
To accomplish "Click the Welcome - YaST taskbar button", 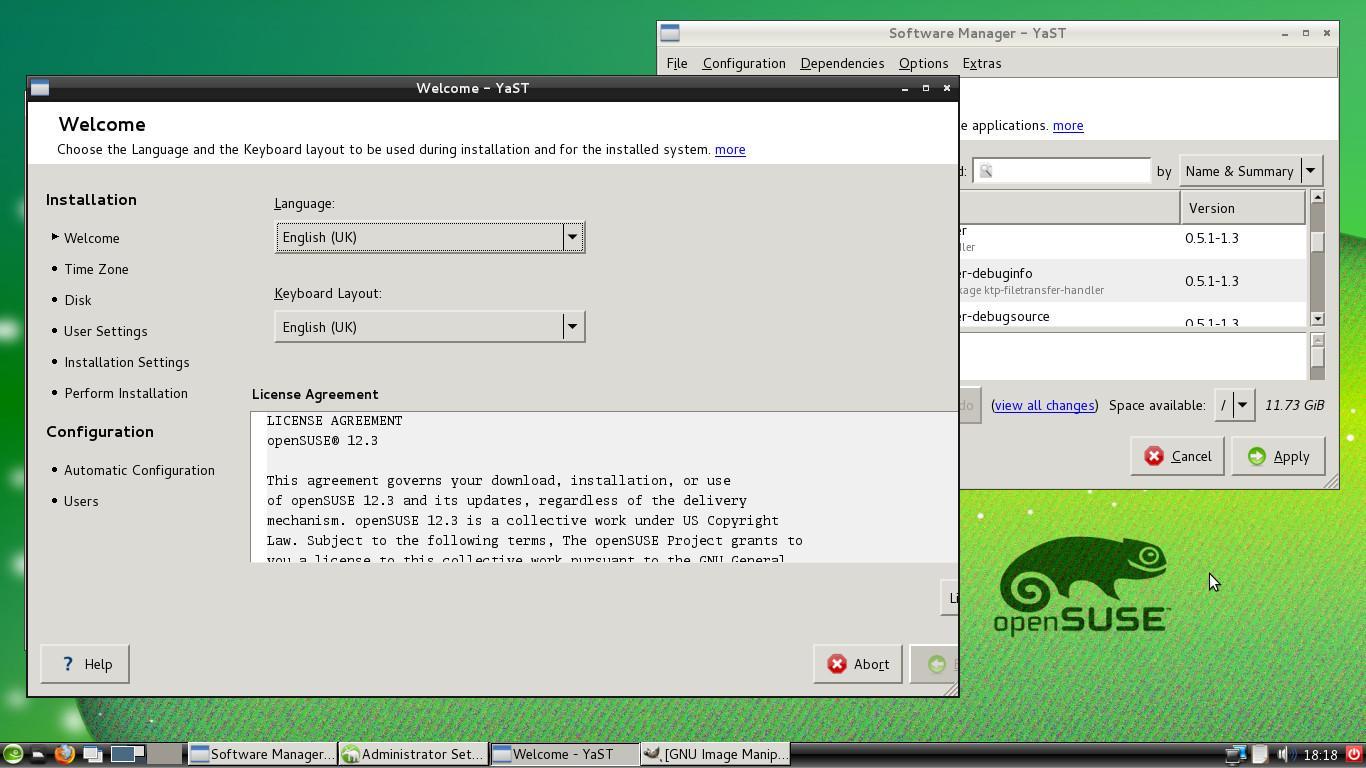I will (x=564, y=754).
